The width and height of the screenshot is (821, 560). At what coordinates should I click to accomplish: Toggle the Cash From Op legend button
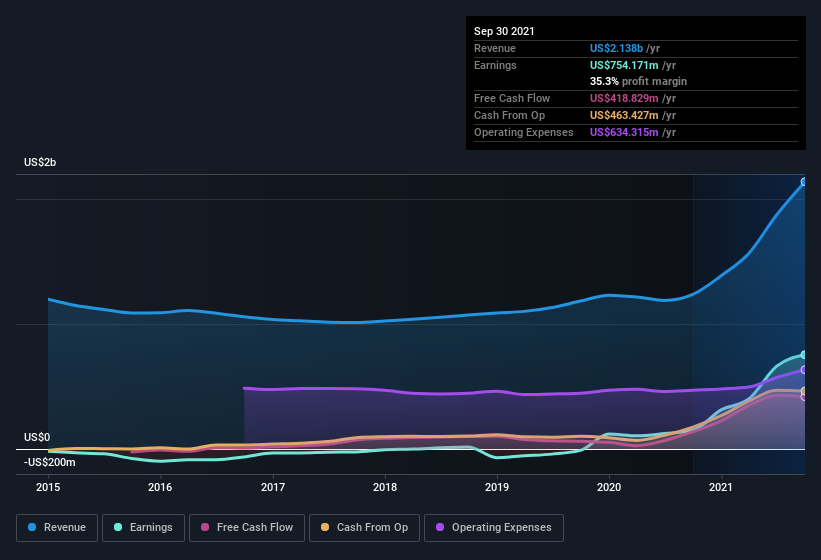pos(364,528)
